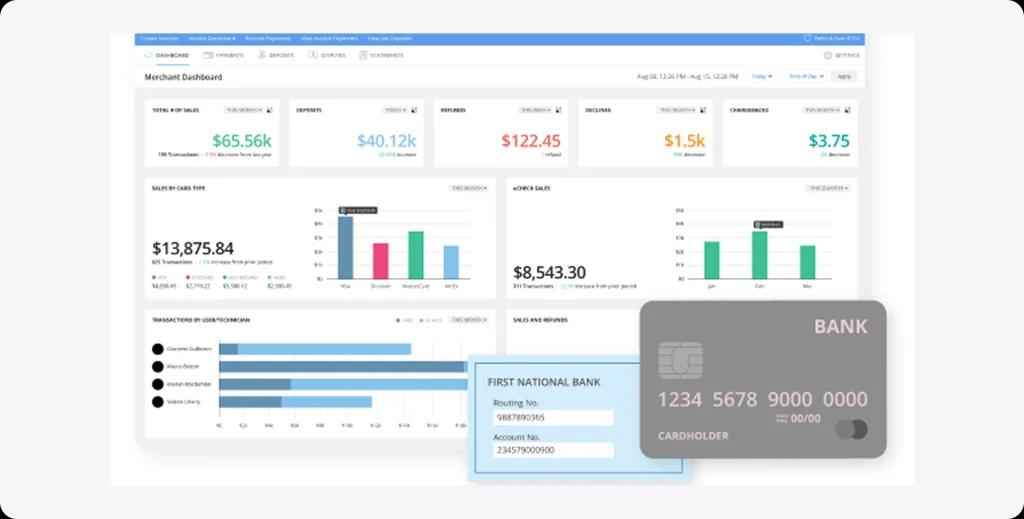1024x519 pixels.
Task: Click Valerie Liberty's avatar circle
Action: [x=157, y=402]
